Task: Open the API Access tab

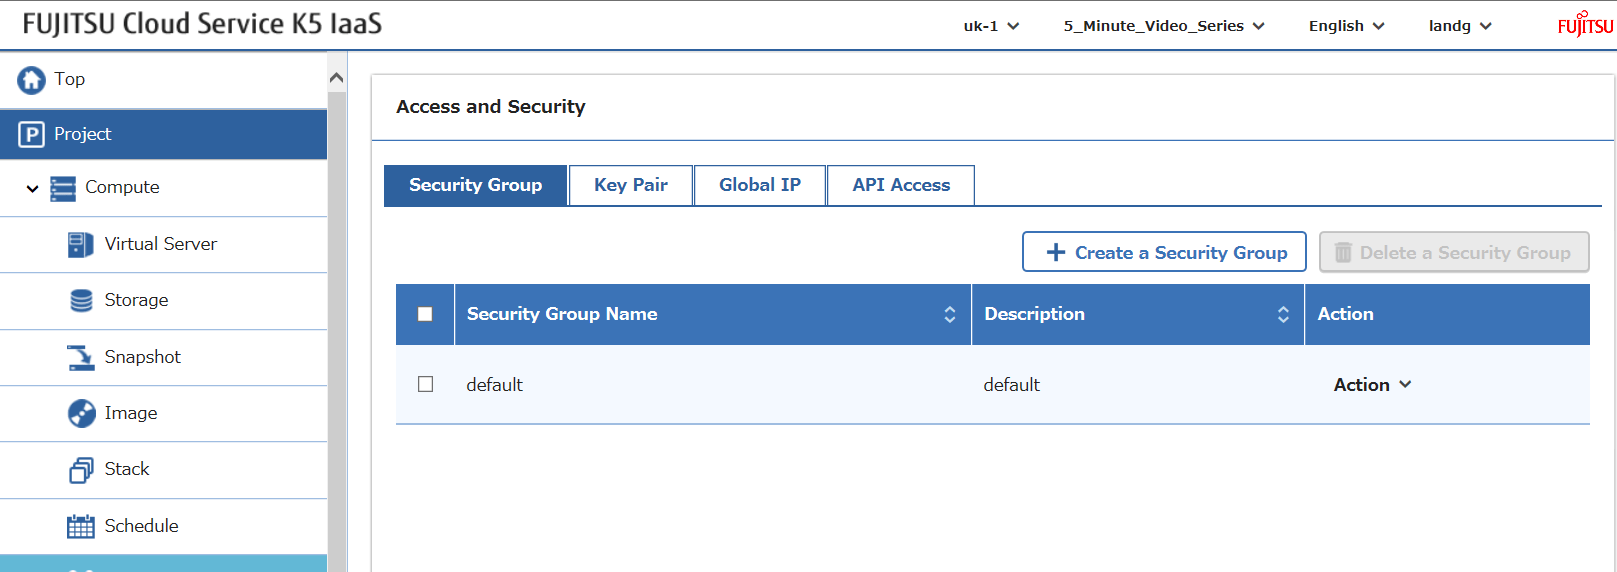Action: pos(900,185)
